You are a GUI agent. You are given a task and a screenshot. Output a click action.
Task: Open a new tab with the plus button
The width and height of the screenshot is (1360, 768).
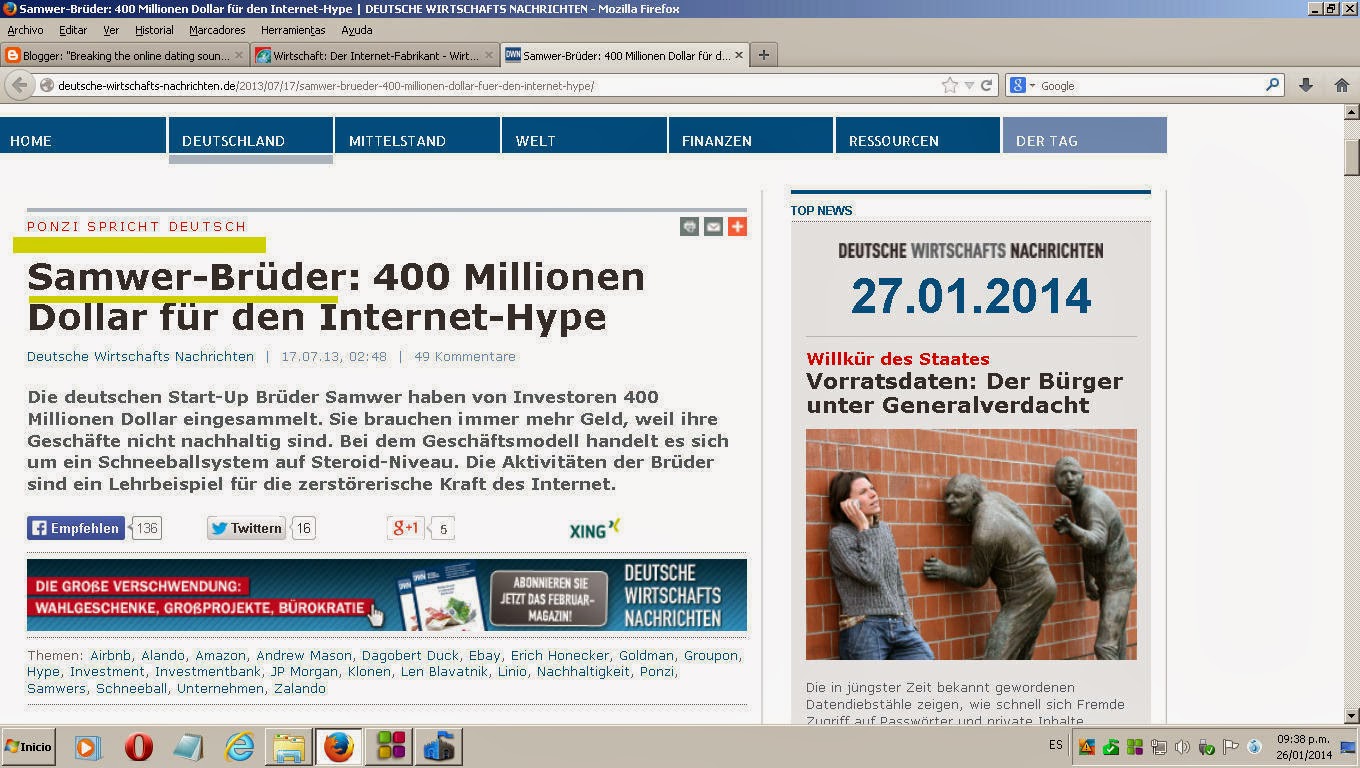[x=763, y=55]
